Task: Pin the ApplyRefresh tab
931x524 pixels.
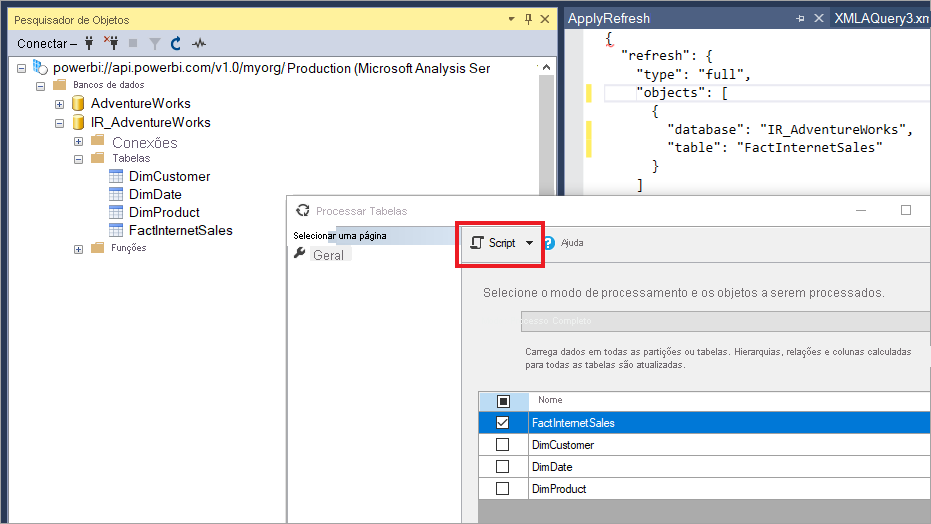Action: (800, 18)
